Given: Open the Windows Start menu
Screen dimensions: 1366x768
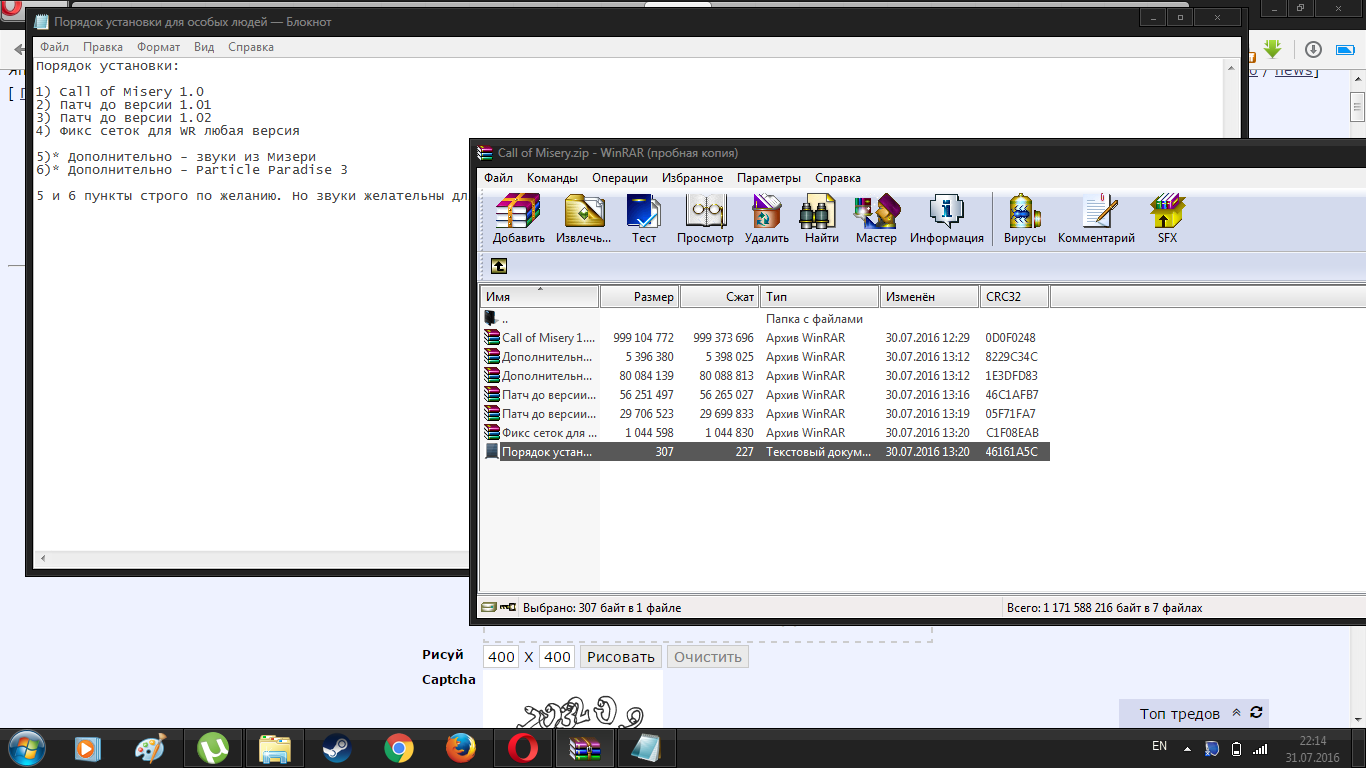Looking at the screenshot, I should pos(25,748).
